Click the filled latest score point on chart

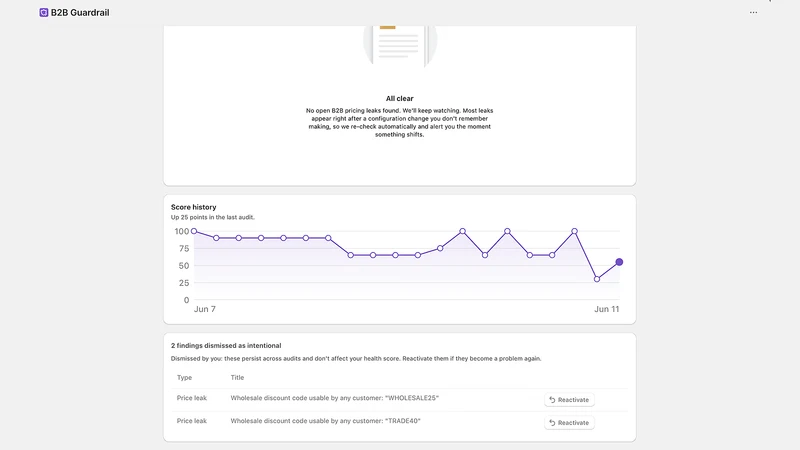pos(619,262)
